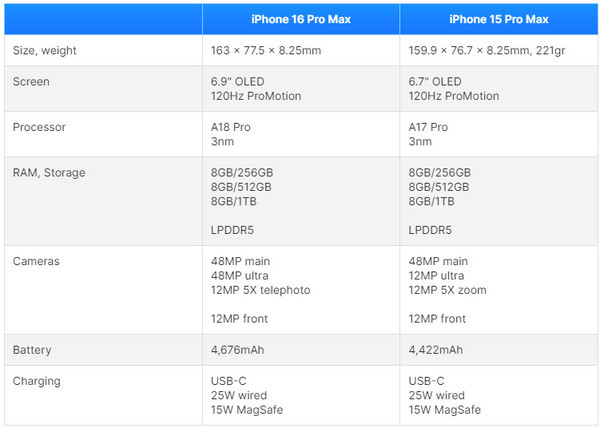Click the 12MP 5X zoom camera line
The image size is (600, 428).
(x=450, y=290)
